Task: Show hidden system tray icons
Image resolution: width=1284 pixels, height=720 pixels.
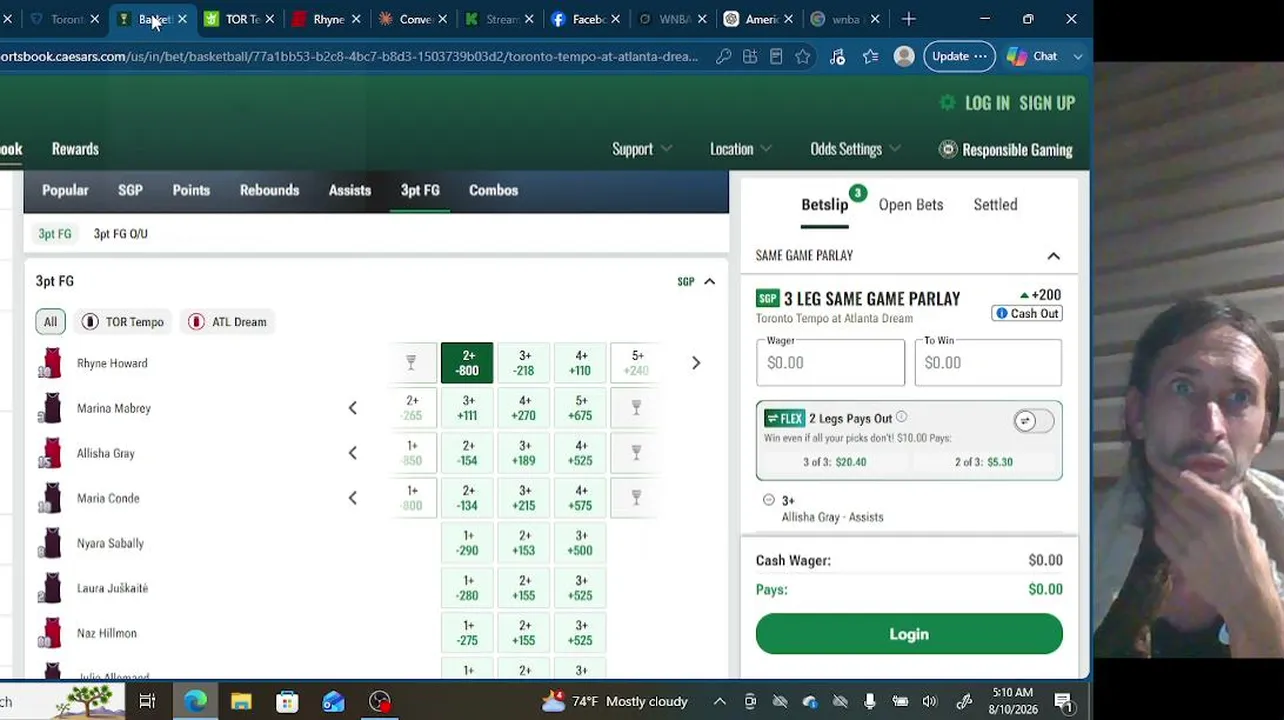Action: pos(719,702)
